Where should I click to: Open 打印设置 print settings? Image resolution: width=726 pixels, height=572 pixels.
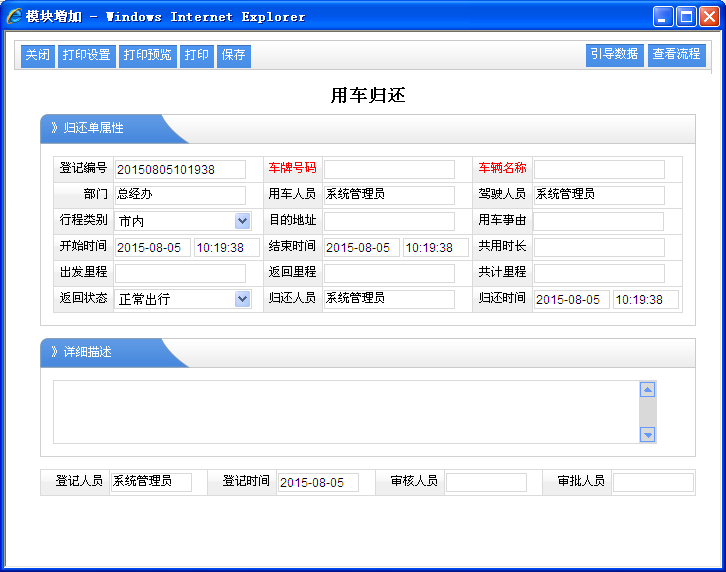pyautogui.click(x=86, y=56)
